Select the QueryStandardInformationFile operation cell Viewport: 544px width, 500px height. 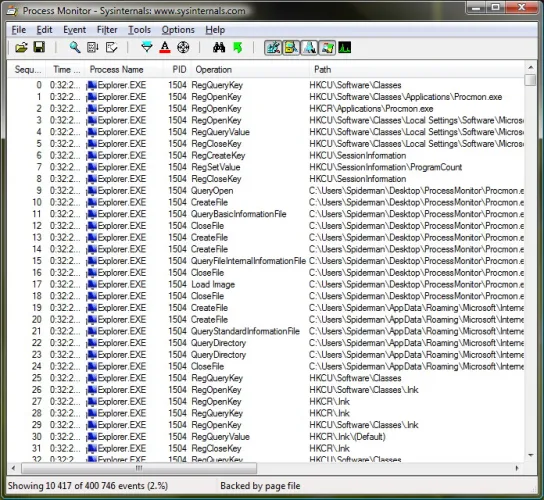click(x=245, y=331)
